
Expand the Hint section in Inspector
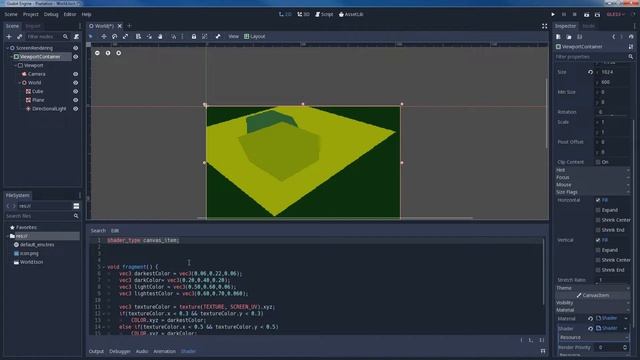592,170
